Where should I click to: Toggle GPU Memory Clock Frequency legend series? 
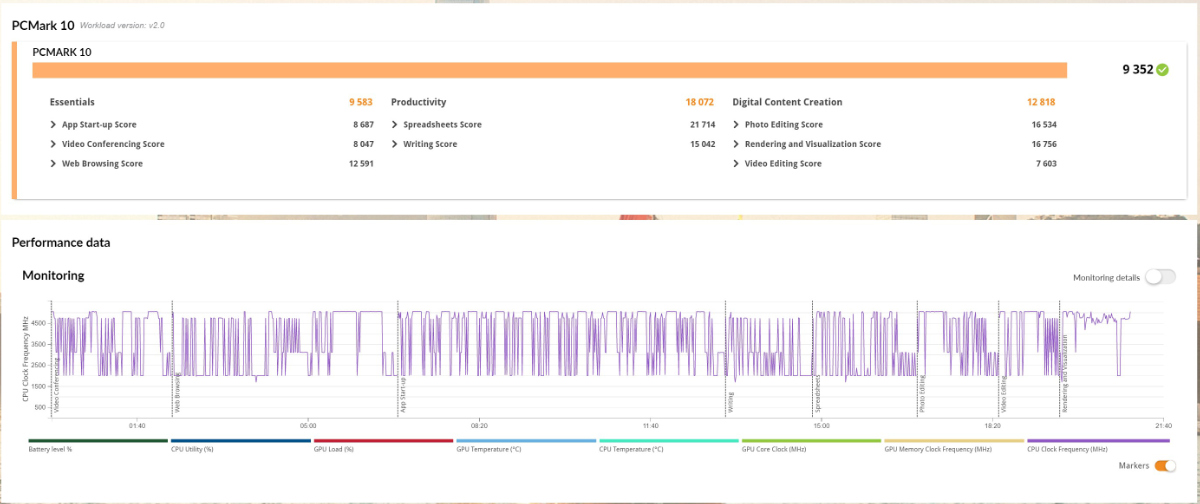955,445
